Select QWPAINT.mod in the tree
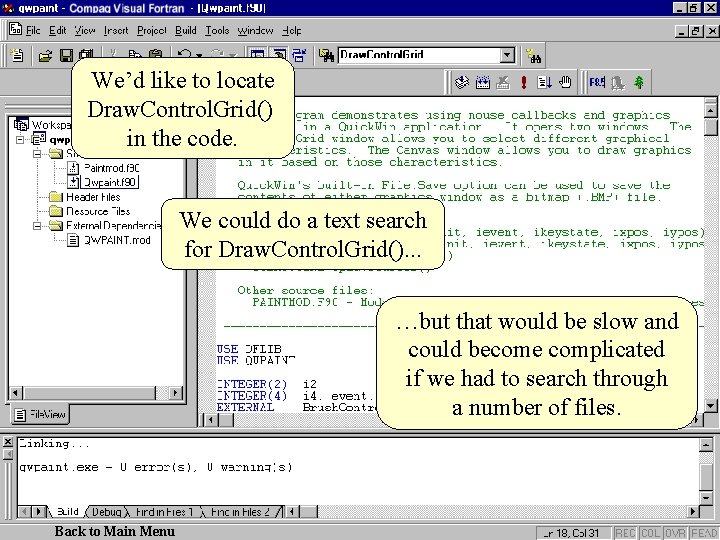The image size is (720, 540). (x=117, y=240)
